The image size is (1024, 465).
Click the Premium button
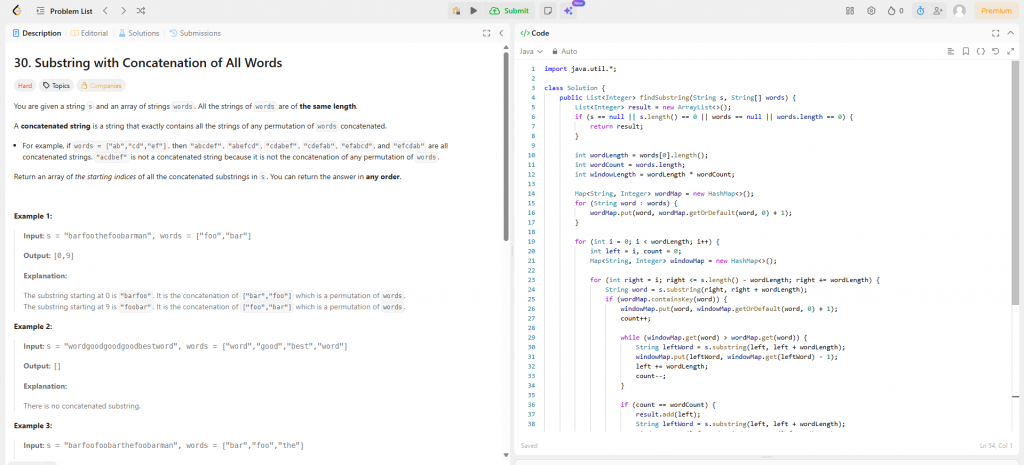pyautogui.click(x=997, y=10)
